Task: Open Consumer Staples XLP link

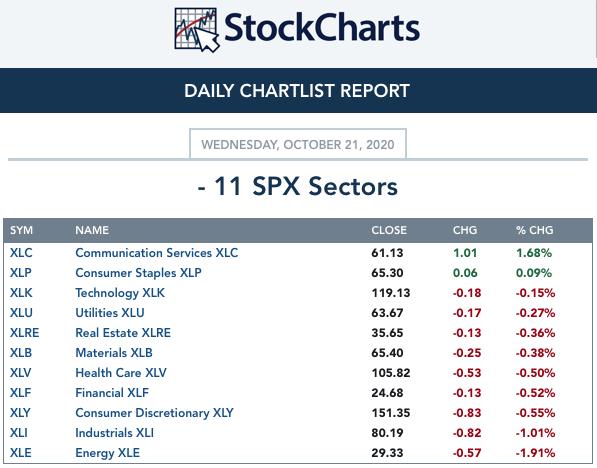Action: pos(138,273)
